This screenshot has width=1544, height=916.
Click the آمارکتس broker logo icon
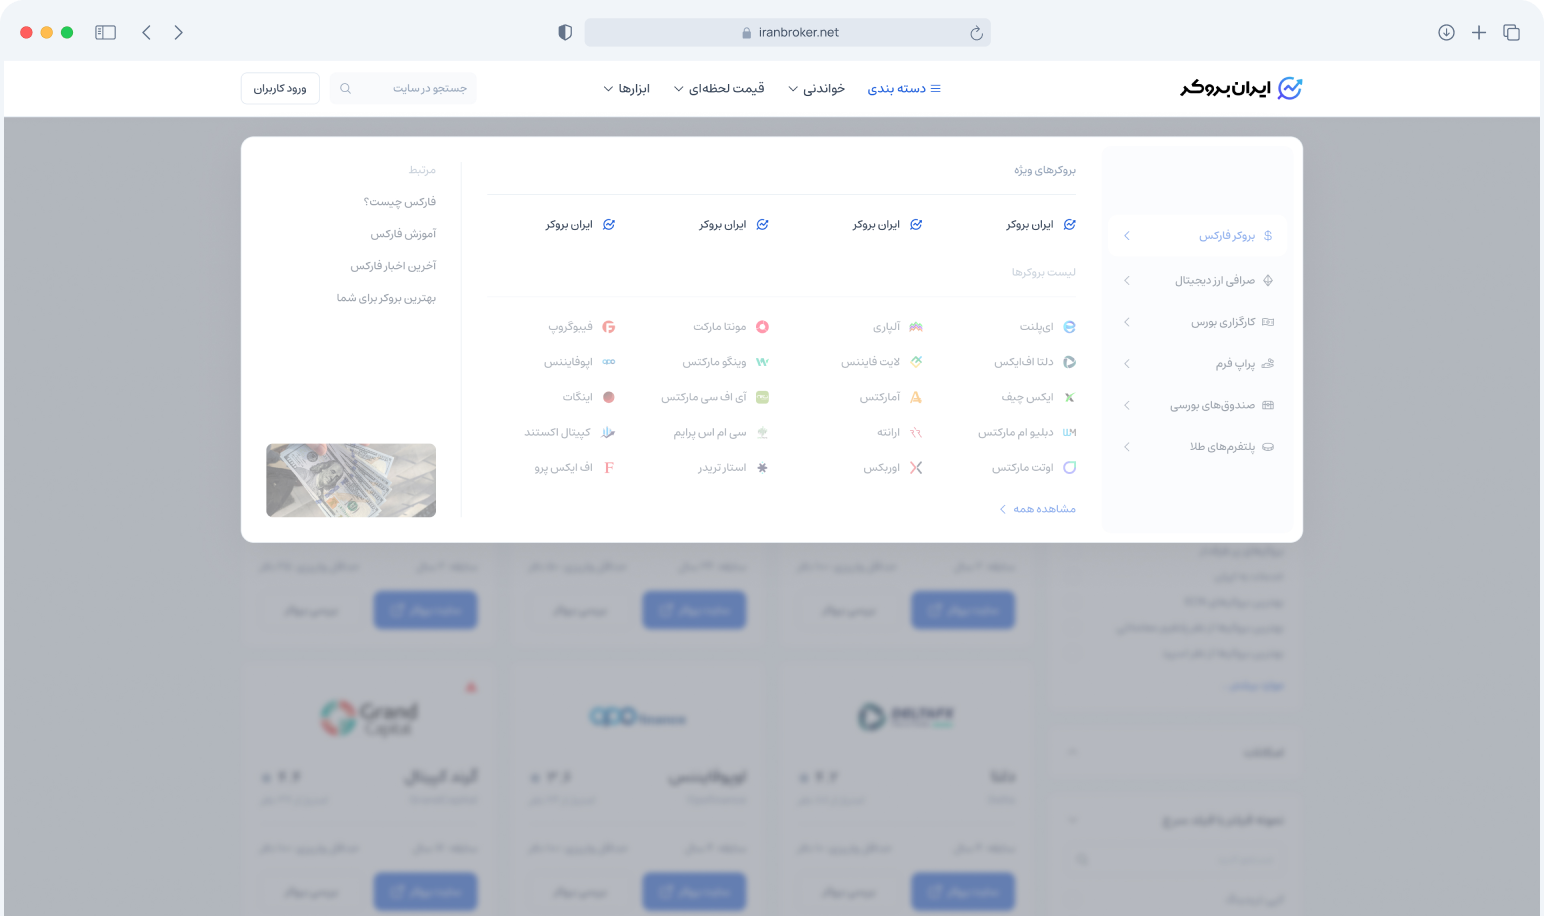tap(916, 397)
